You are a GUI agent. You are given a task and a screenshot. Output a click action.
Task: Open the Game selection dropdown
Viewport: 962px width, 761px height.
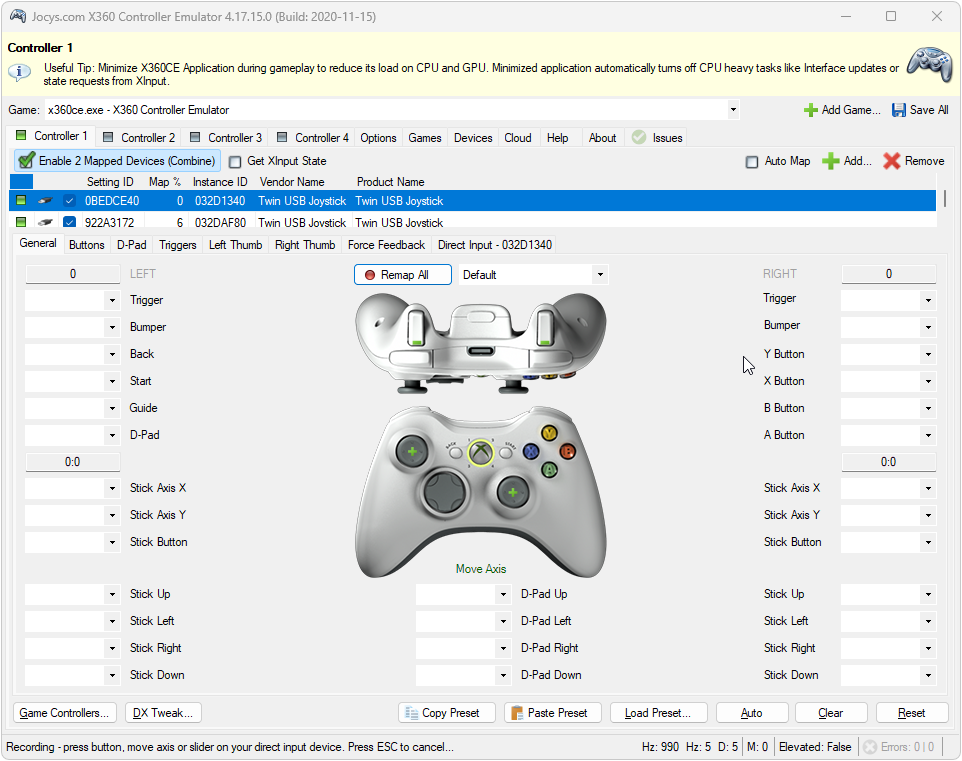tap(733, 110)
